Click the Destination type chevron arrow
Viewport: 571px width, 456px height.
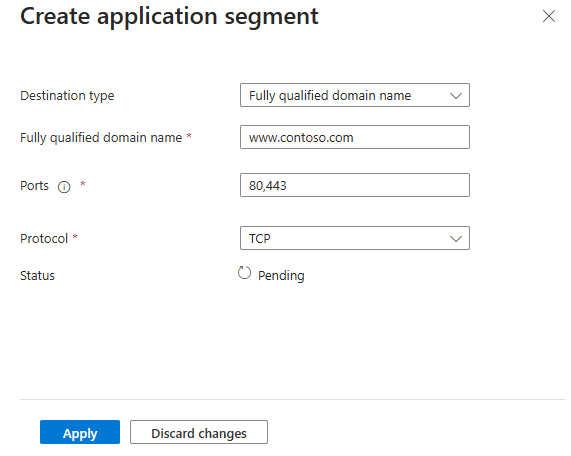[x=456, y=96]
